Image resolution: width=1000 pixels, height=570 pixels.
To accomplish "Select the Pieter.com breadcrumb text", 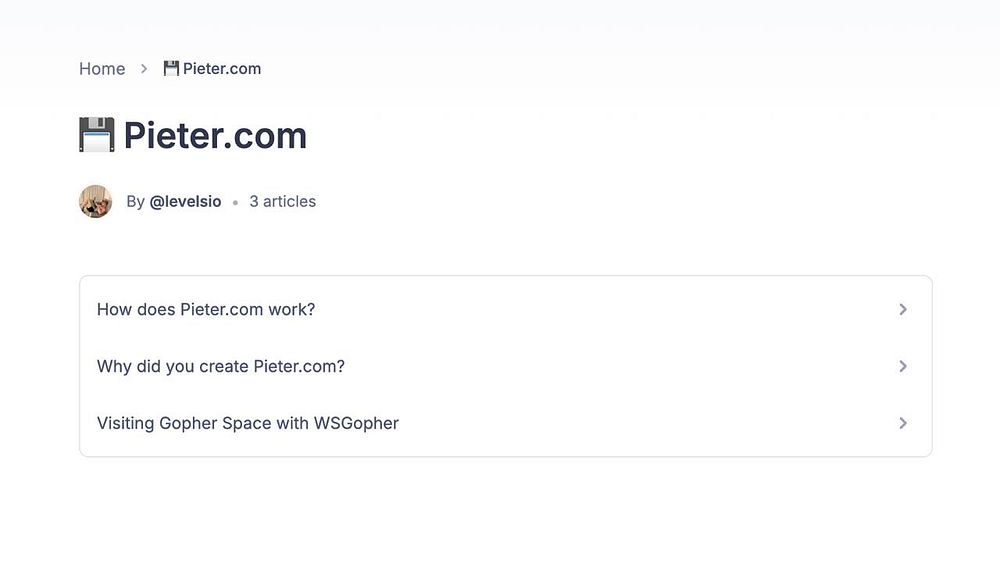I will pos(222,69).
